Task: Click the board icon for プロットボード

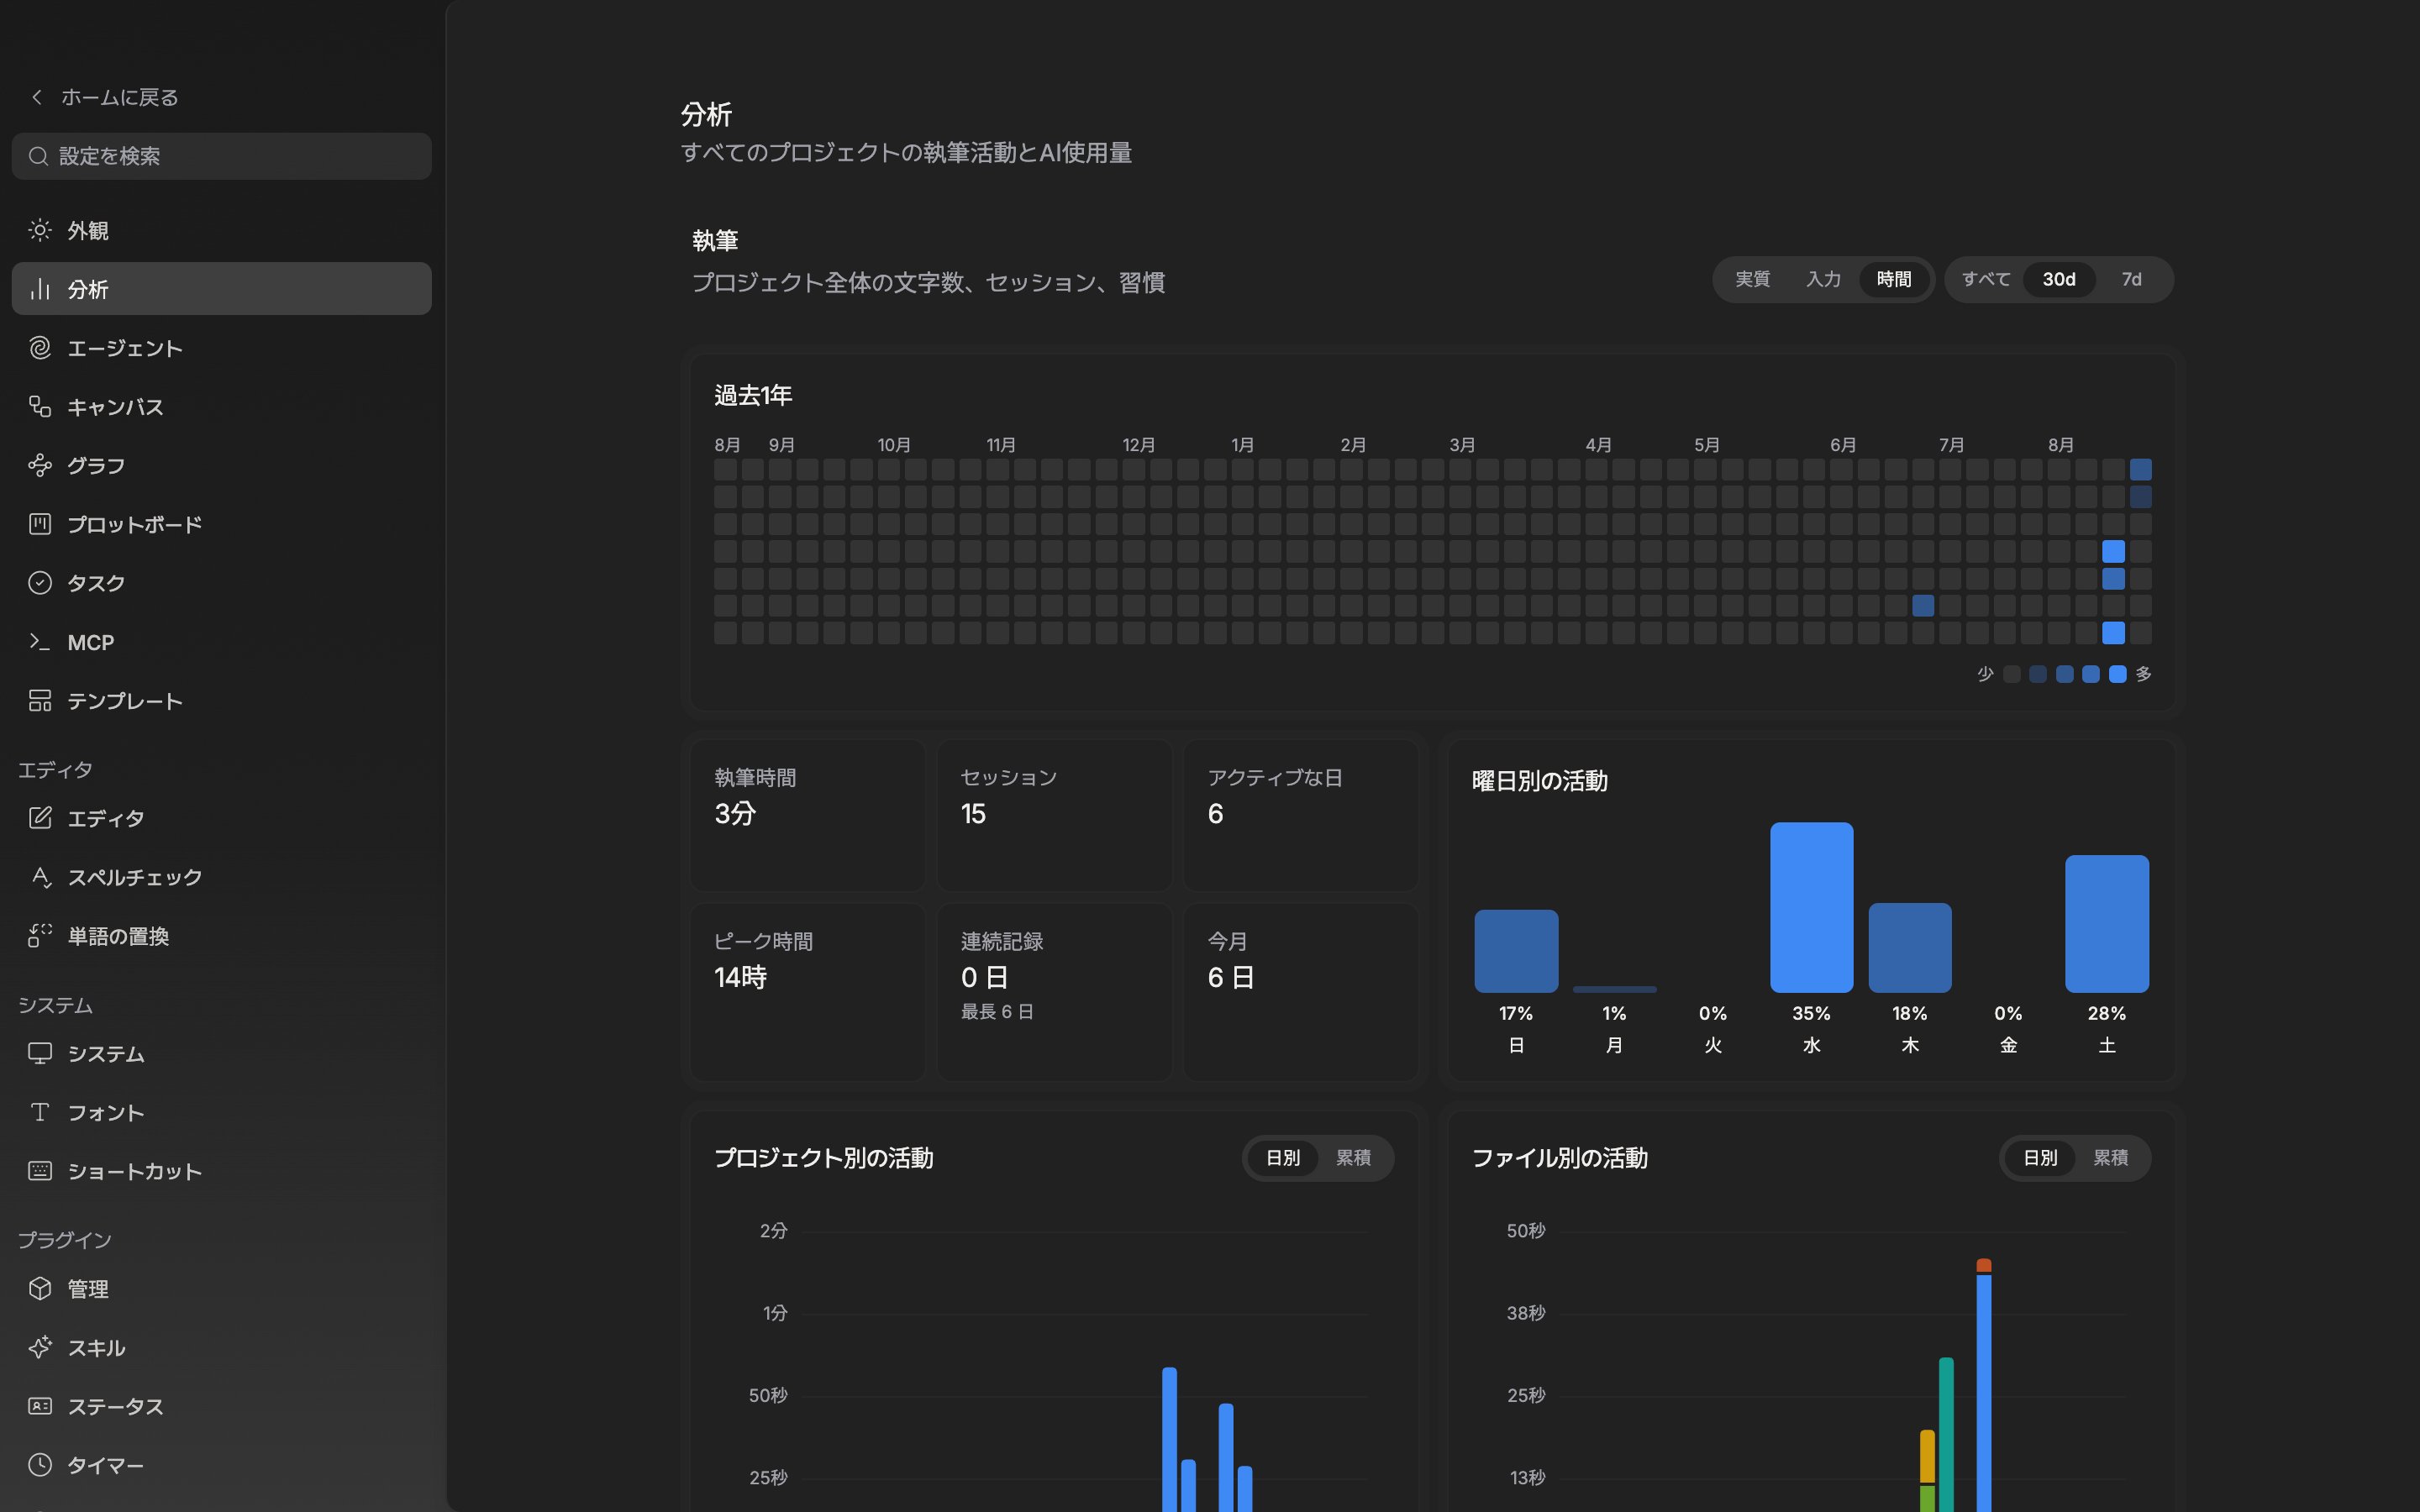Action: [x=40, y=524]
